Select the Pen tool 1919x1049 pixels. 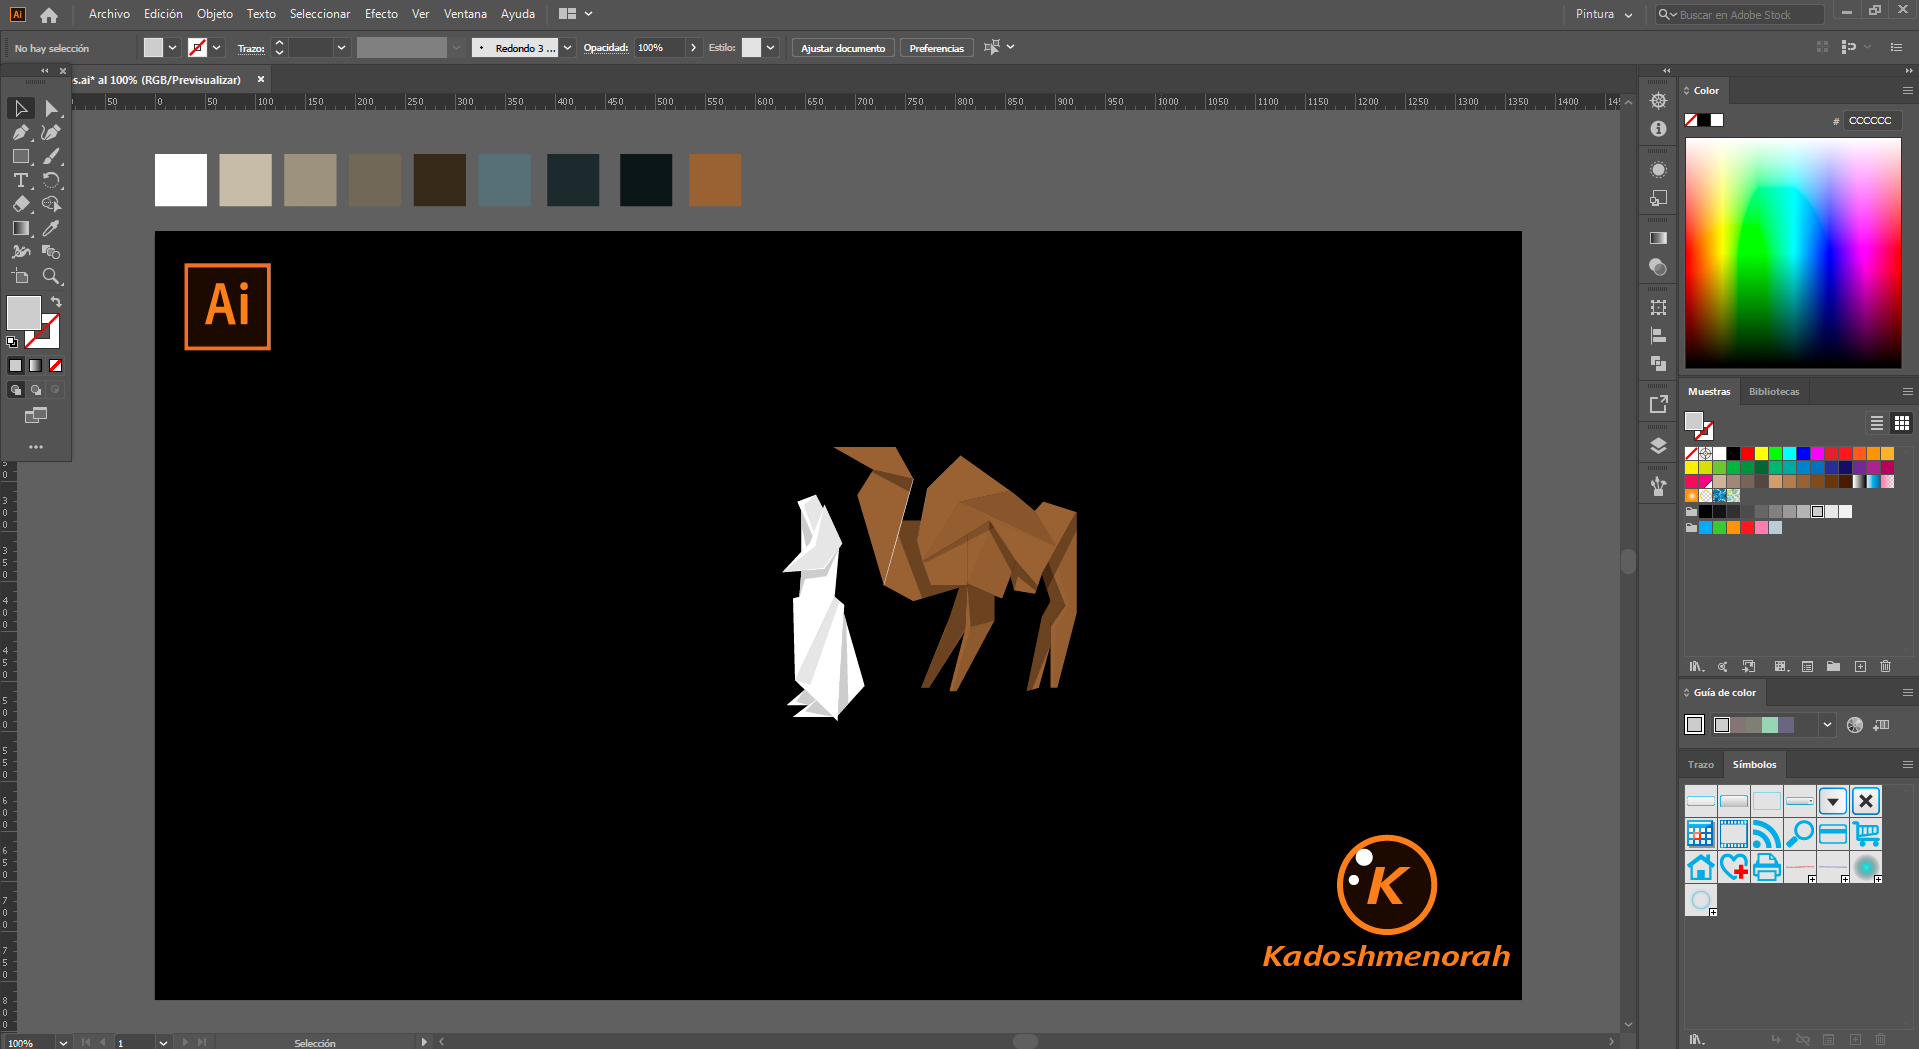coord(21,132)
